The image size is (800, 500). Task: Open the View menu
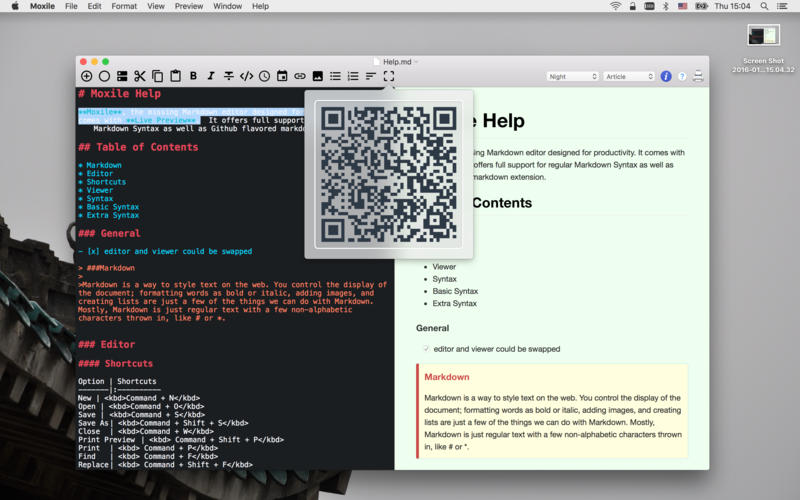[156, 6]
